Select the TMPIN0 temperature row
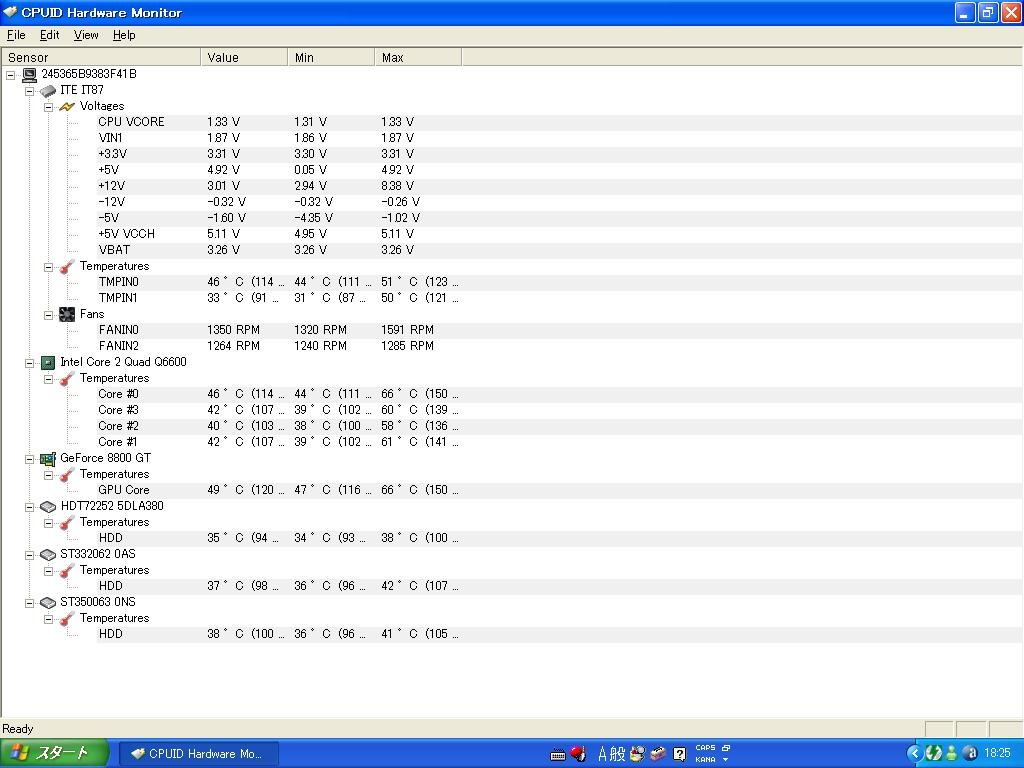Screen dimensions: 1024x768 [x=560, y=282]
